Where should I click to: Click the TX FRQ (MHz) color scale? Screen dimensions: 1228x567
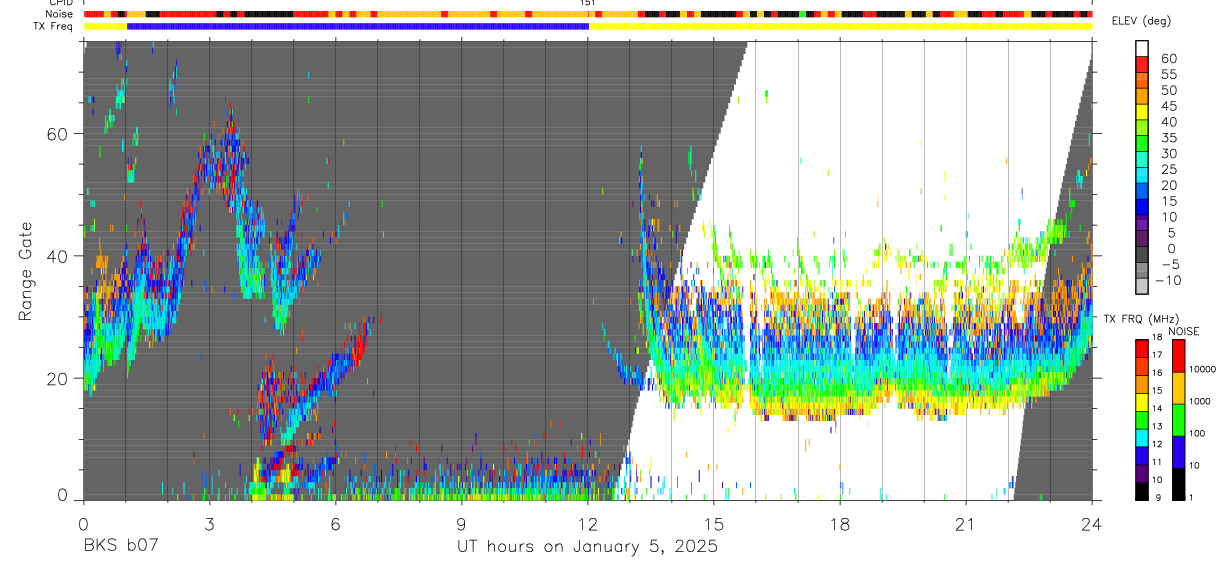click(x=1142, y=419)
